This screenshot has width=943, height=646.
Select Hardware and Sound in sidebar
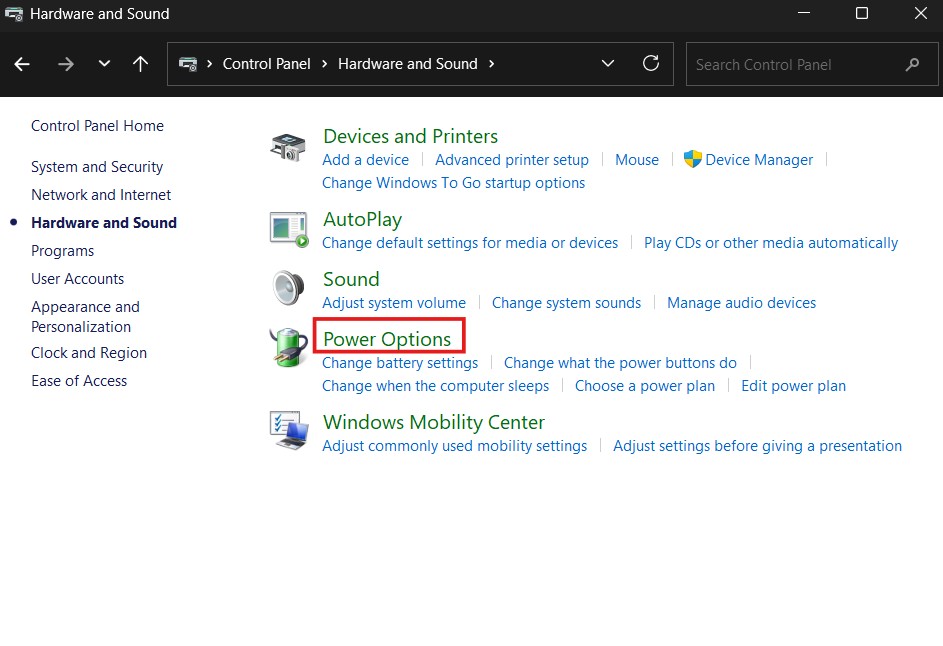point(104,223)
